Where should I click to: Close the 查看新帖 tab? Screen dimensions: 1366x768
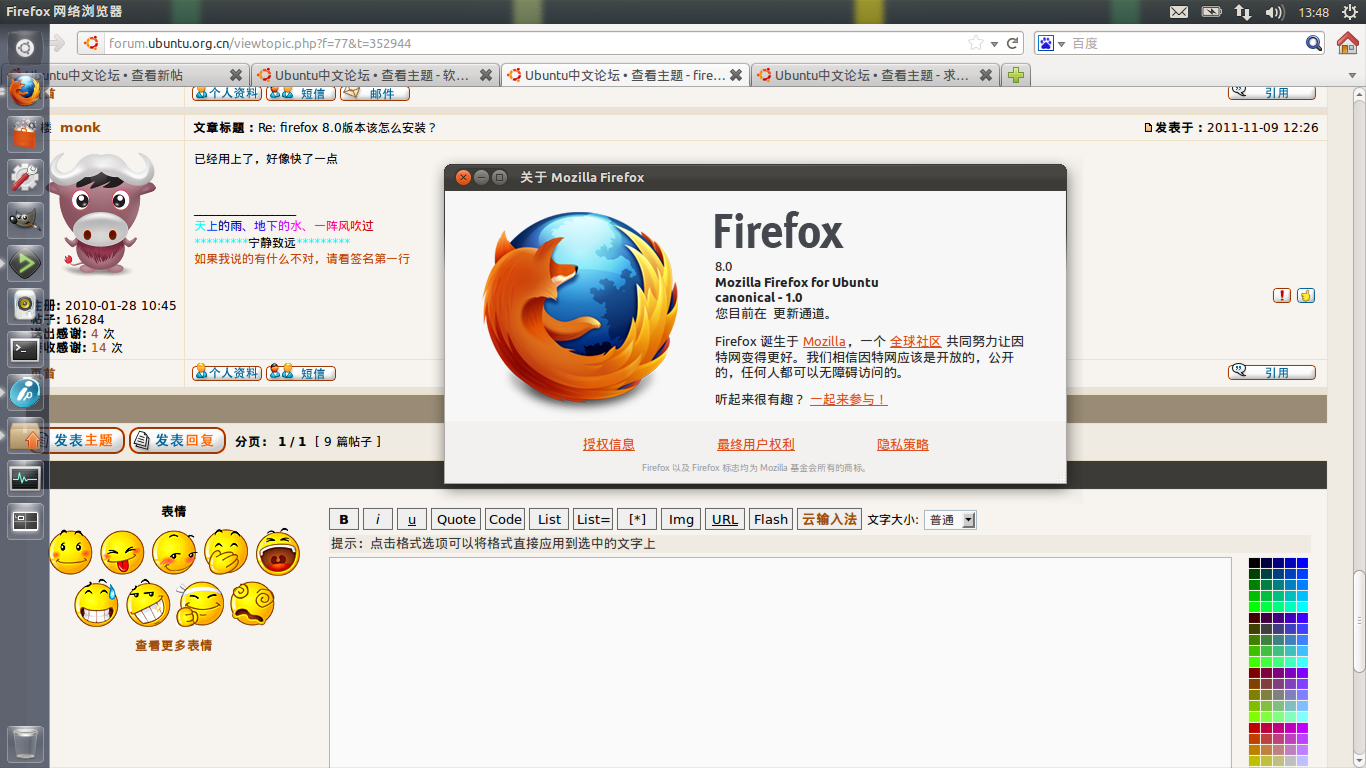pos(236,75)
